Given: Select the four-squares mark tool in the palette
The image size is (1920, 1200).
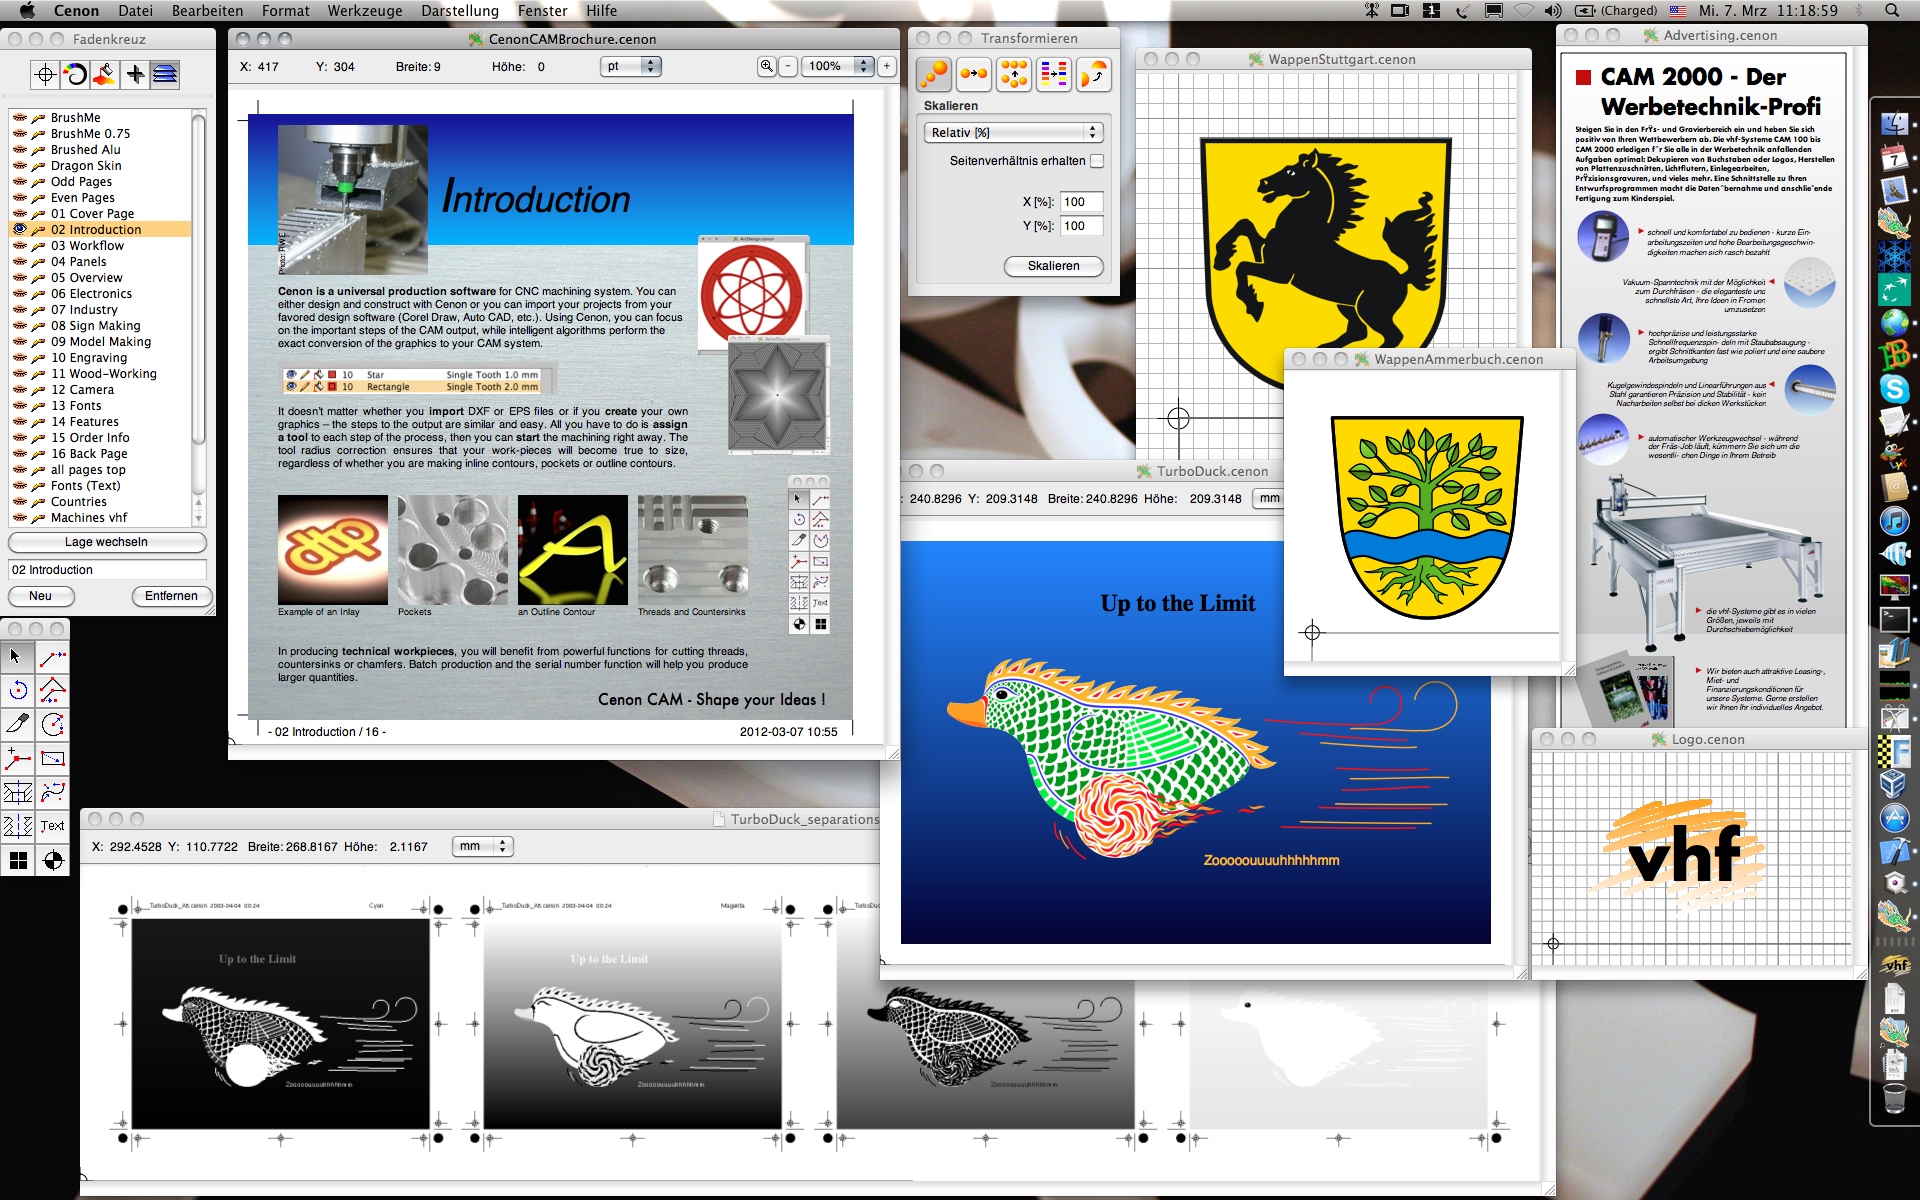Looking at the screenshot, I should [x=17, y=860].
